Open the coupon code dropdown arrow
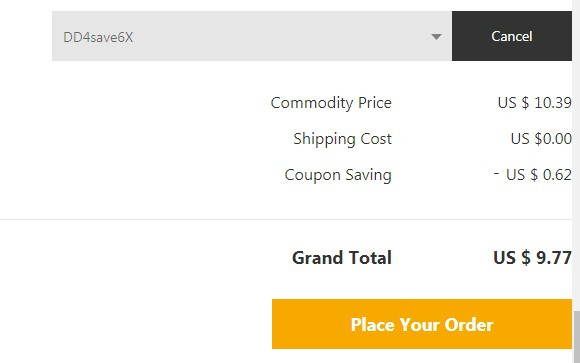Image resolution: width=580 pixels, height=363 pixels. click(x=436, y=37)
